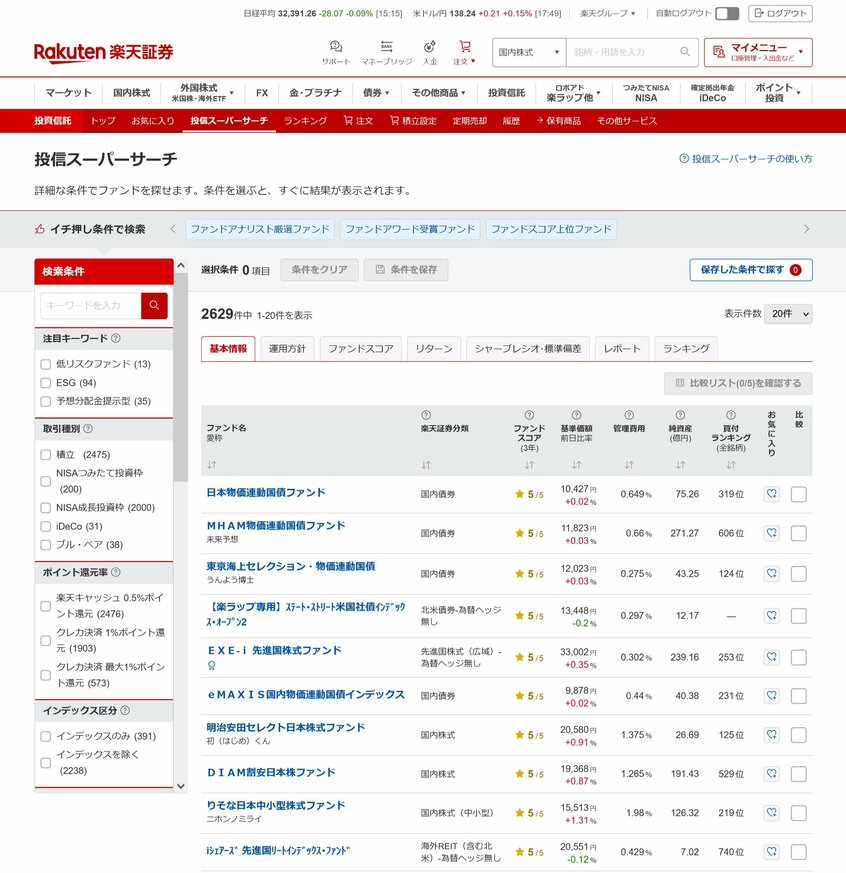
Task: Switch to the リターン tab
Action: [x=434, y=349]
